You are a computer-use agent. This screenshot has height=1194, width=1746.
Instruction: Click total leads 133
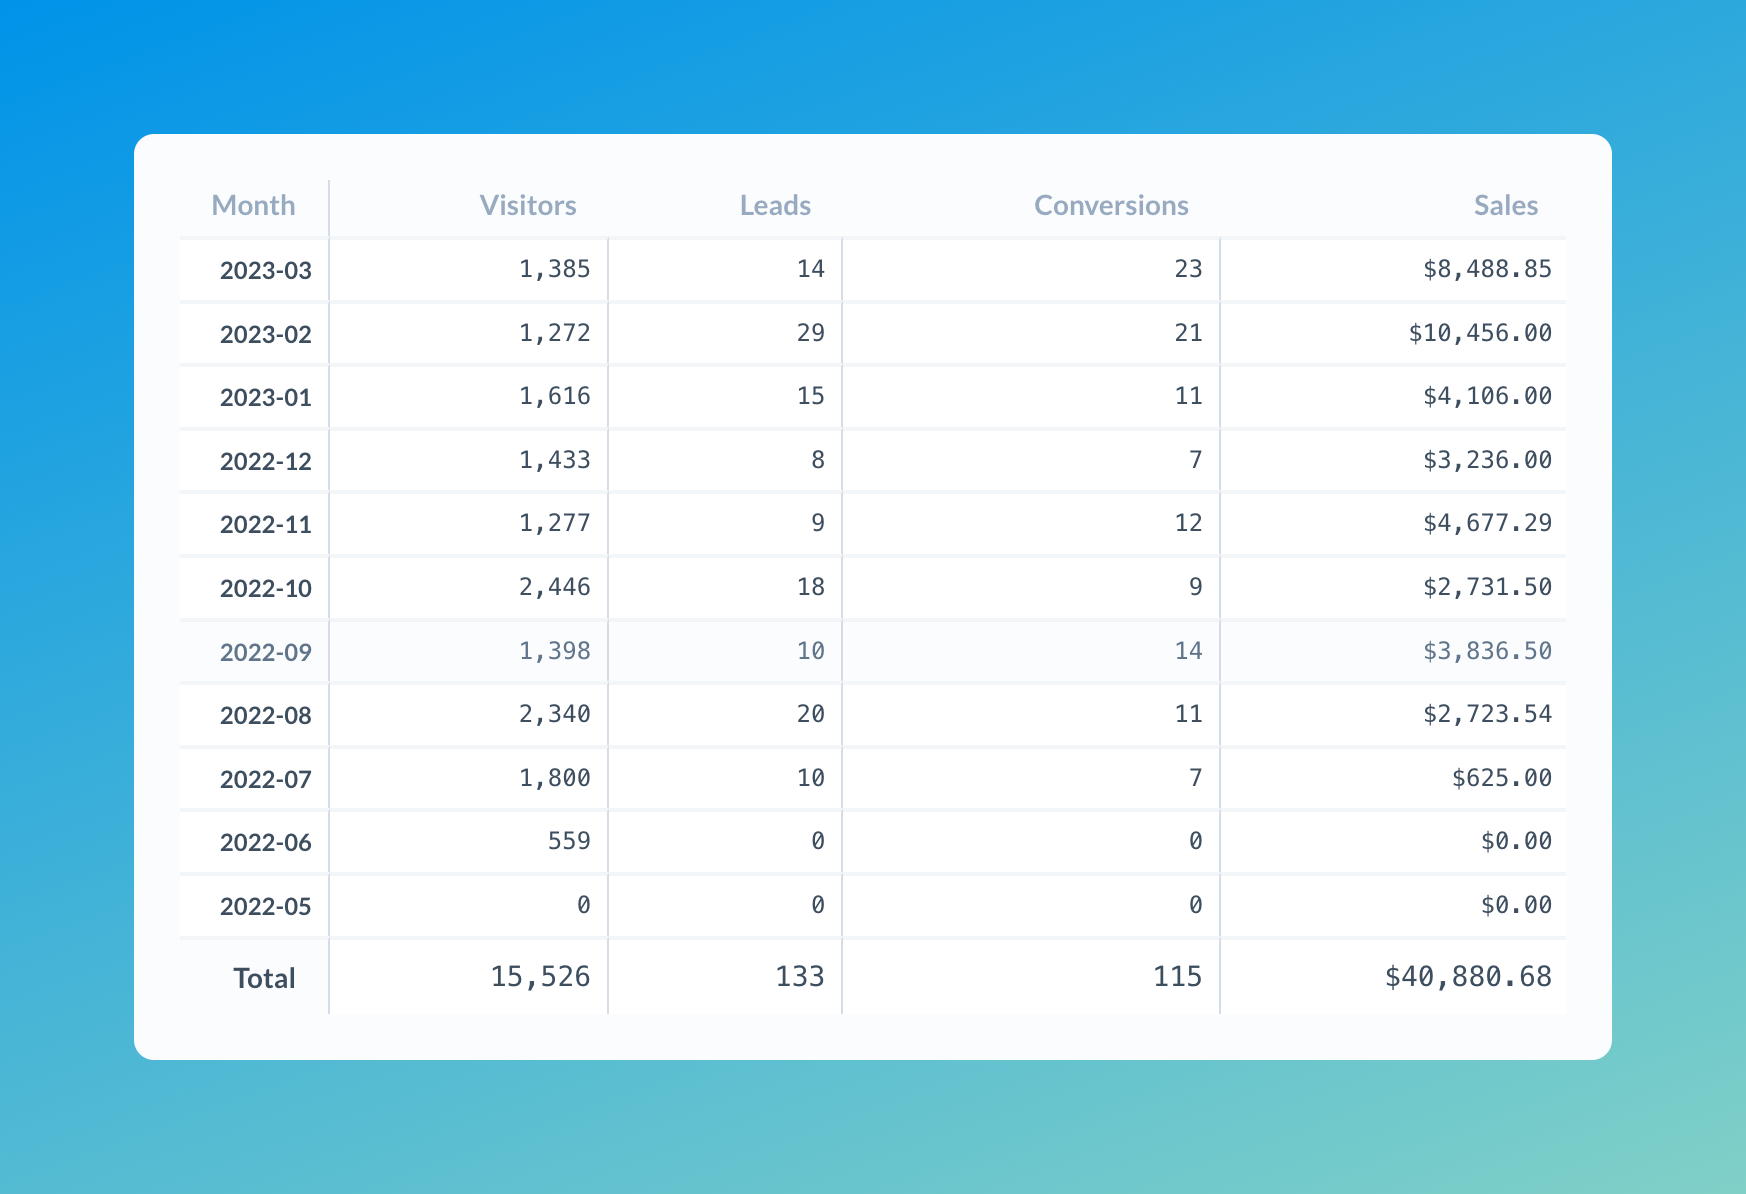800,977
